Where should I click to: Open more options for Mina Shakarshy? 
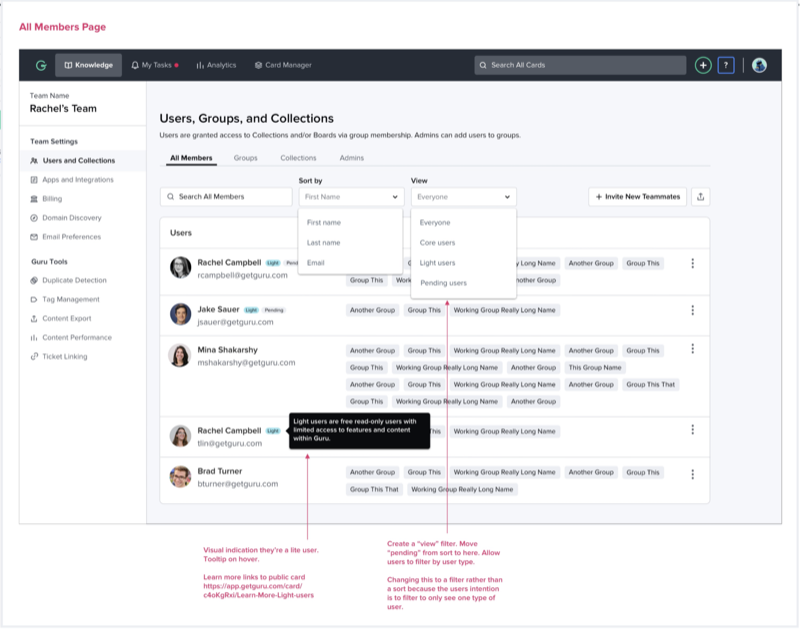[692, 349]
